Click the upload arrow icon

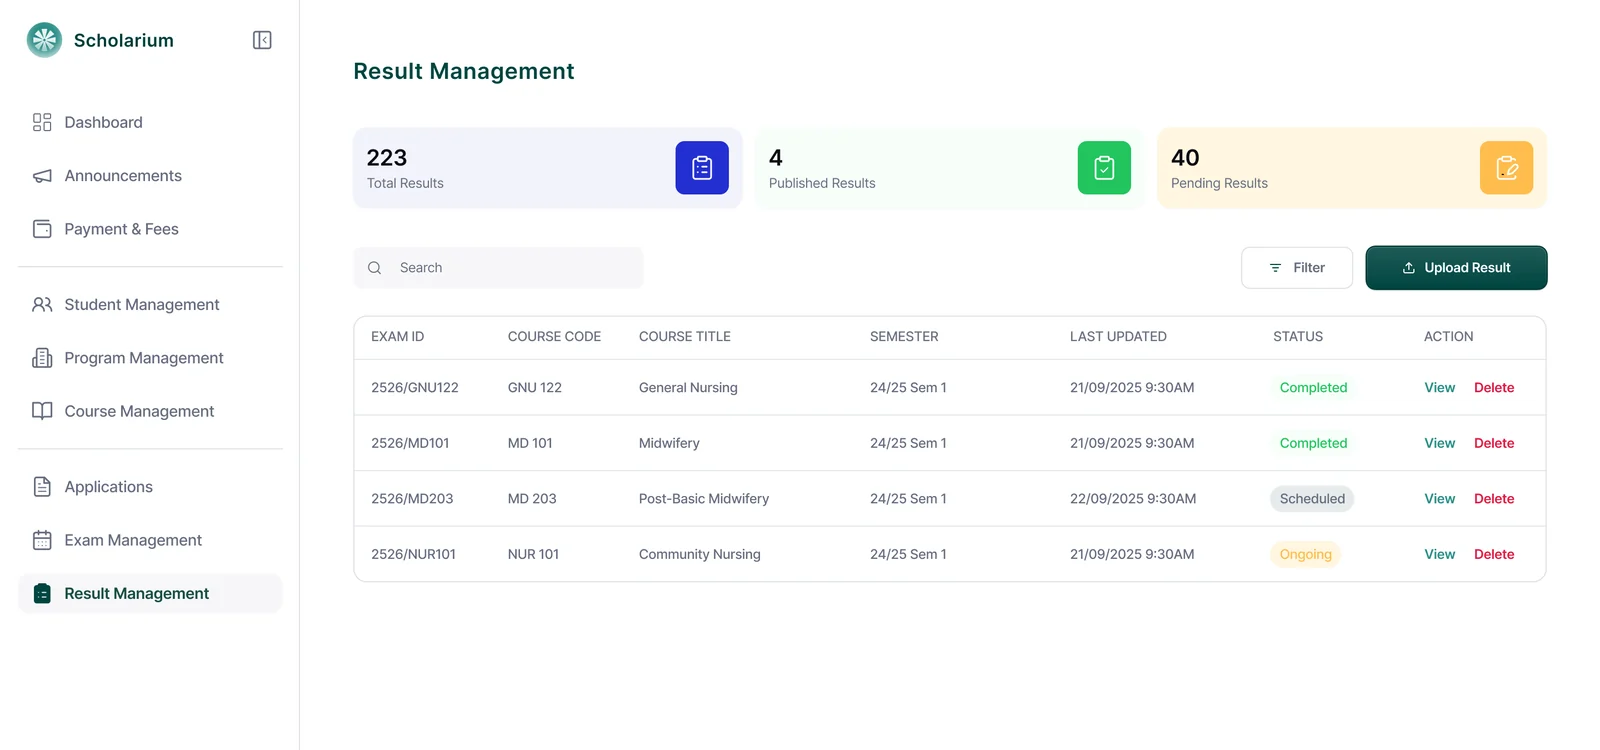pos(1409,268)
